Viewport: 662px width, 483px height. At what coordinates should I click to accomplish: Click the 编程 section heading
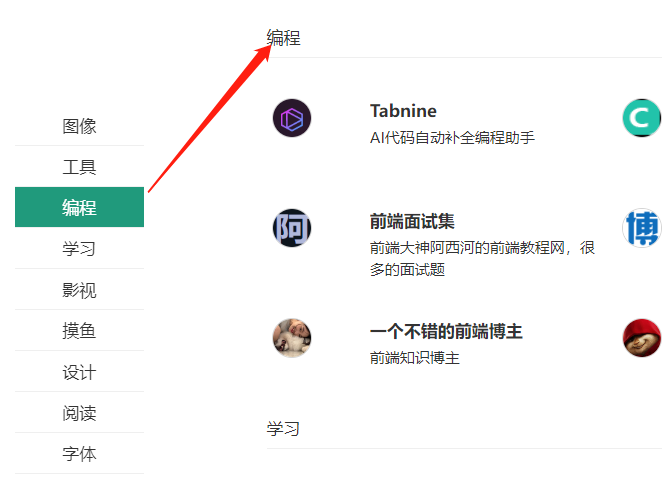(283, 38)
